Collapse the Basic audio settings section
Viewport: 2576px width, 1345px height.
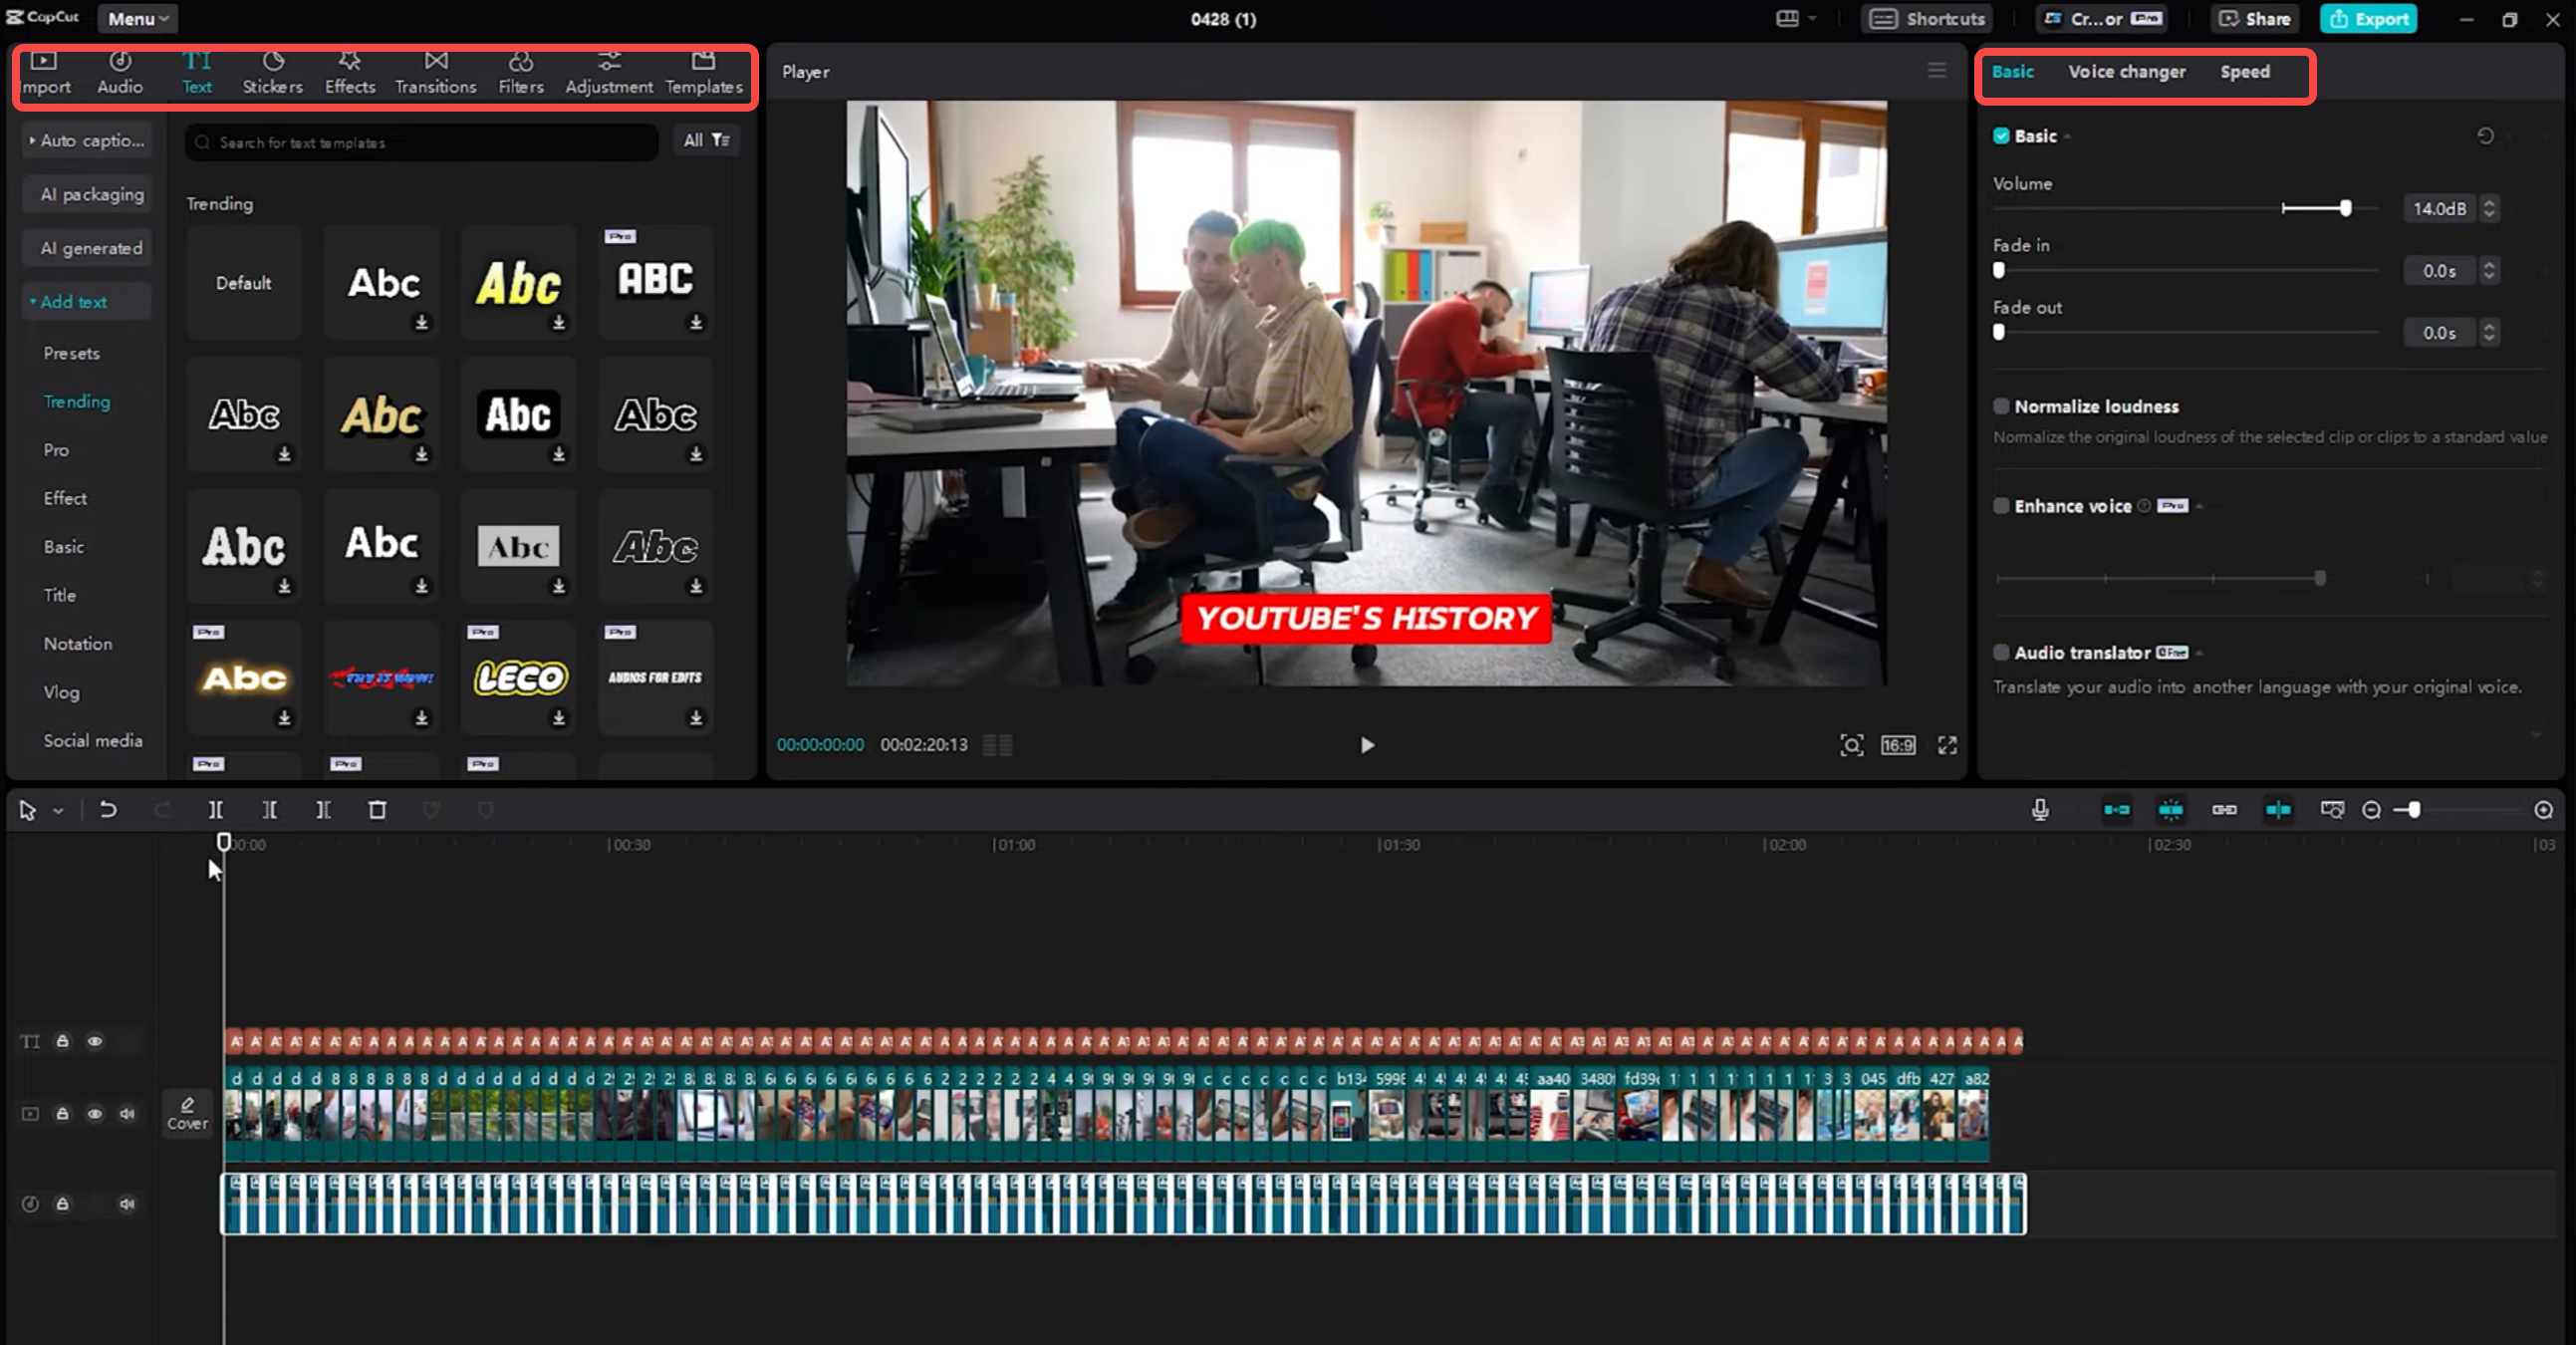[2068, 136]
